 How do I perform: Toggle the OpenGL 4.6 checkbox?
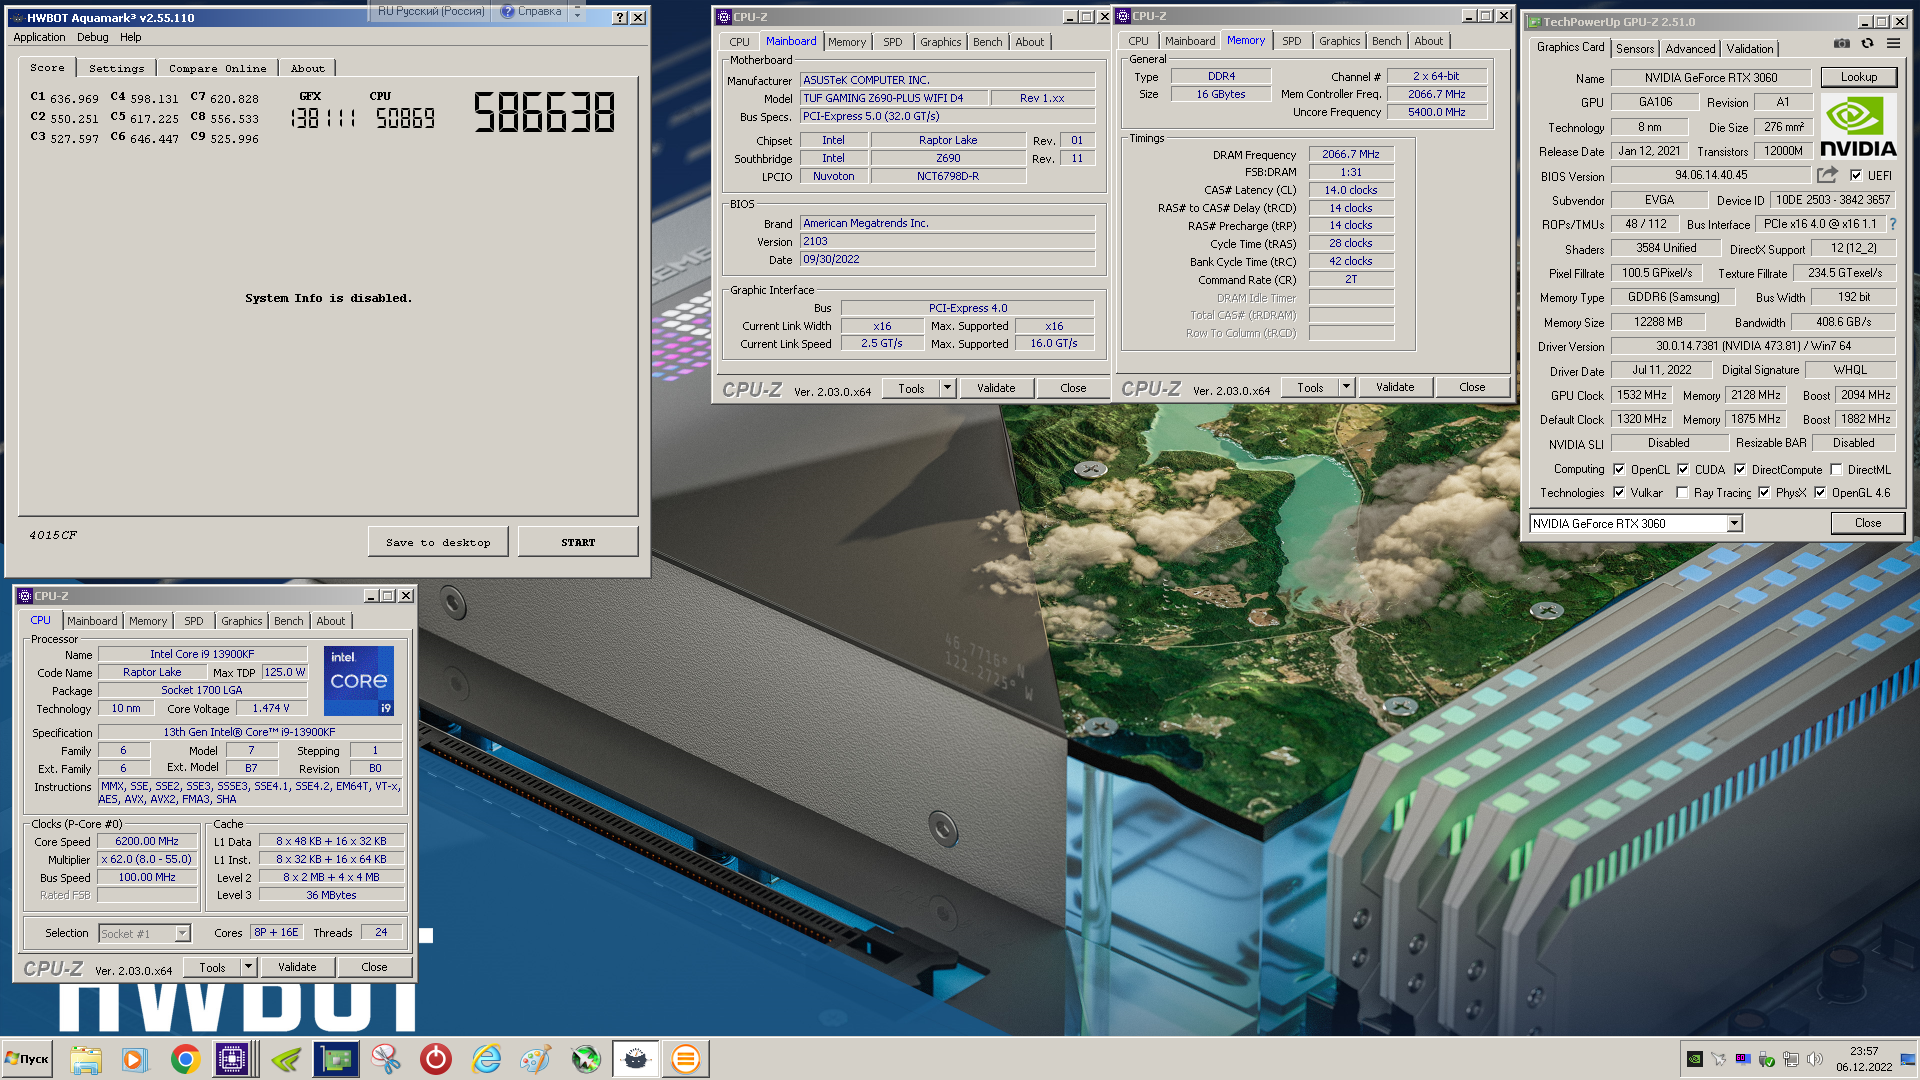[x=1820, y=492]
